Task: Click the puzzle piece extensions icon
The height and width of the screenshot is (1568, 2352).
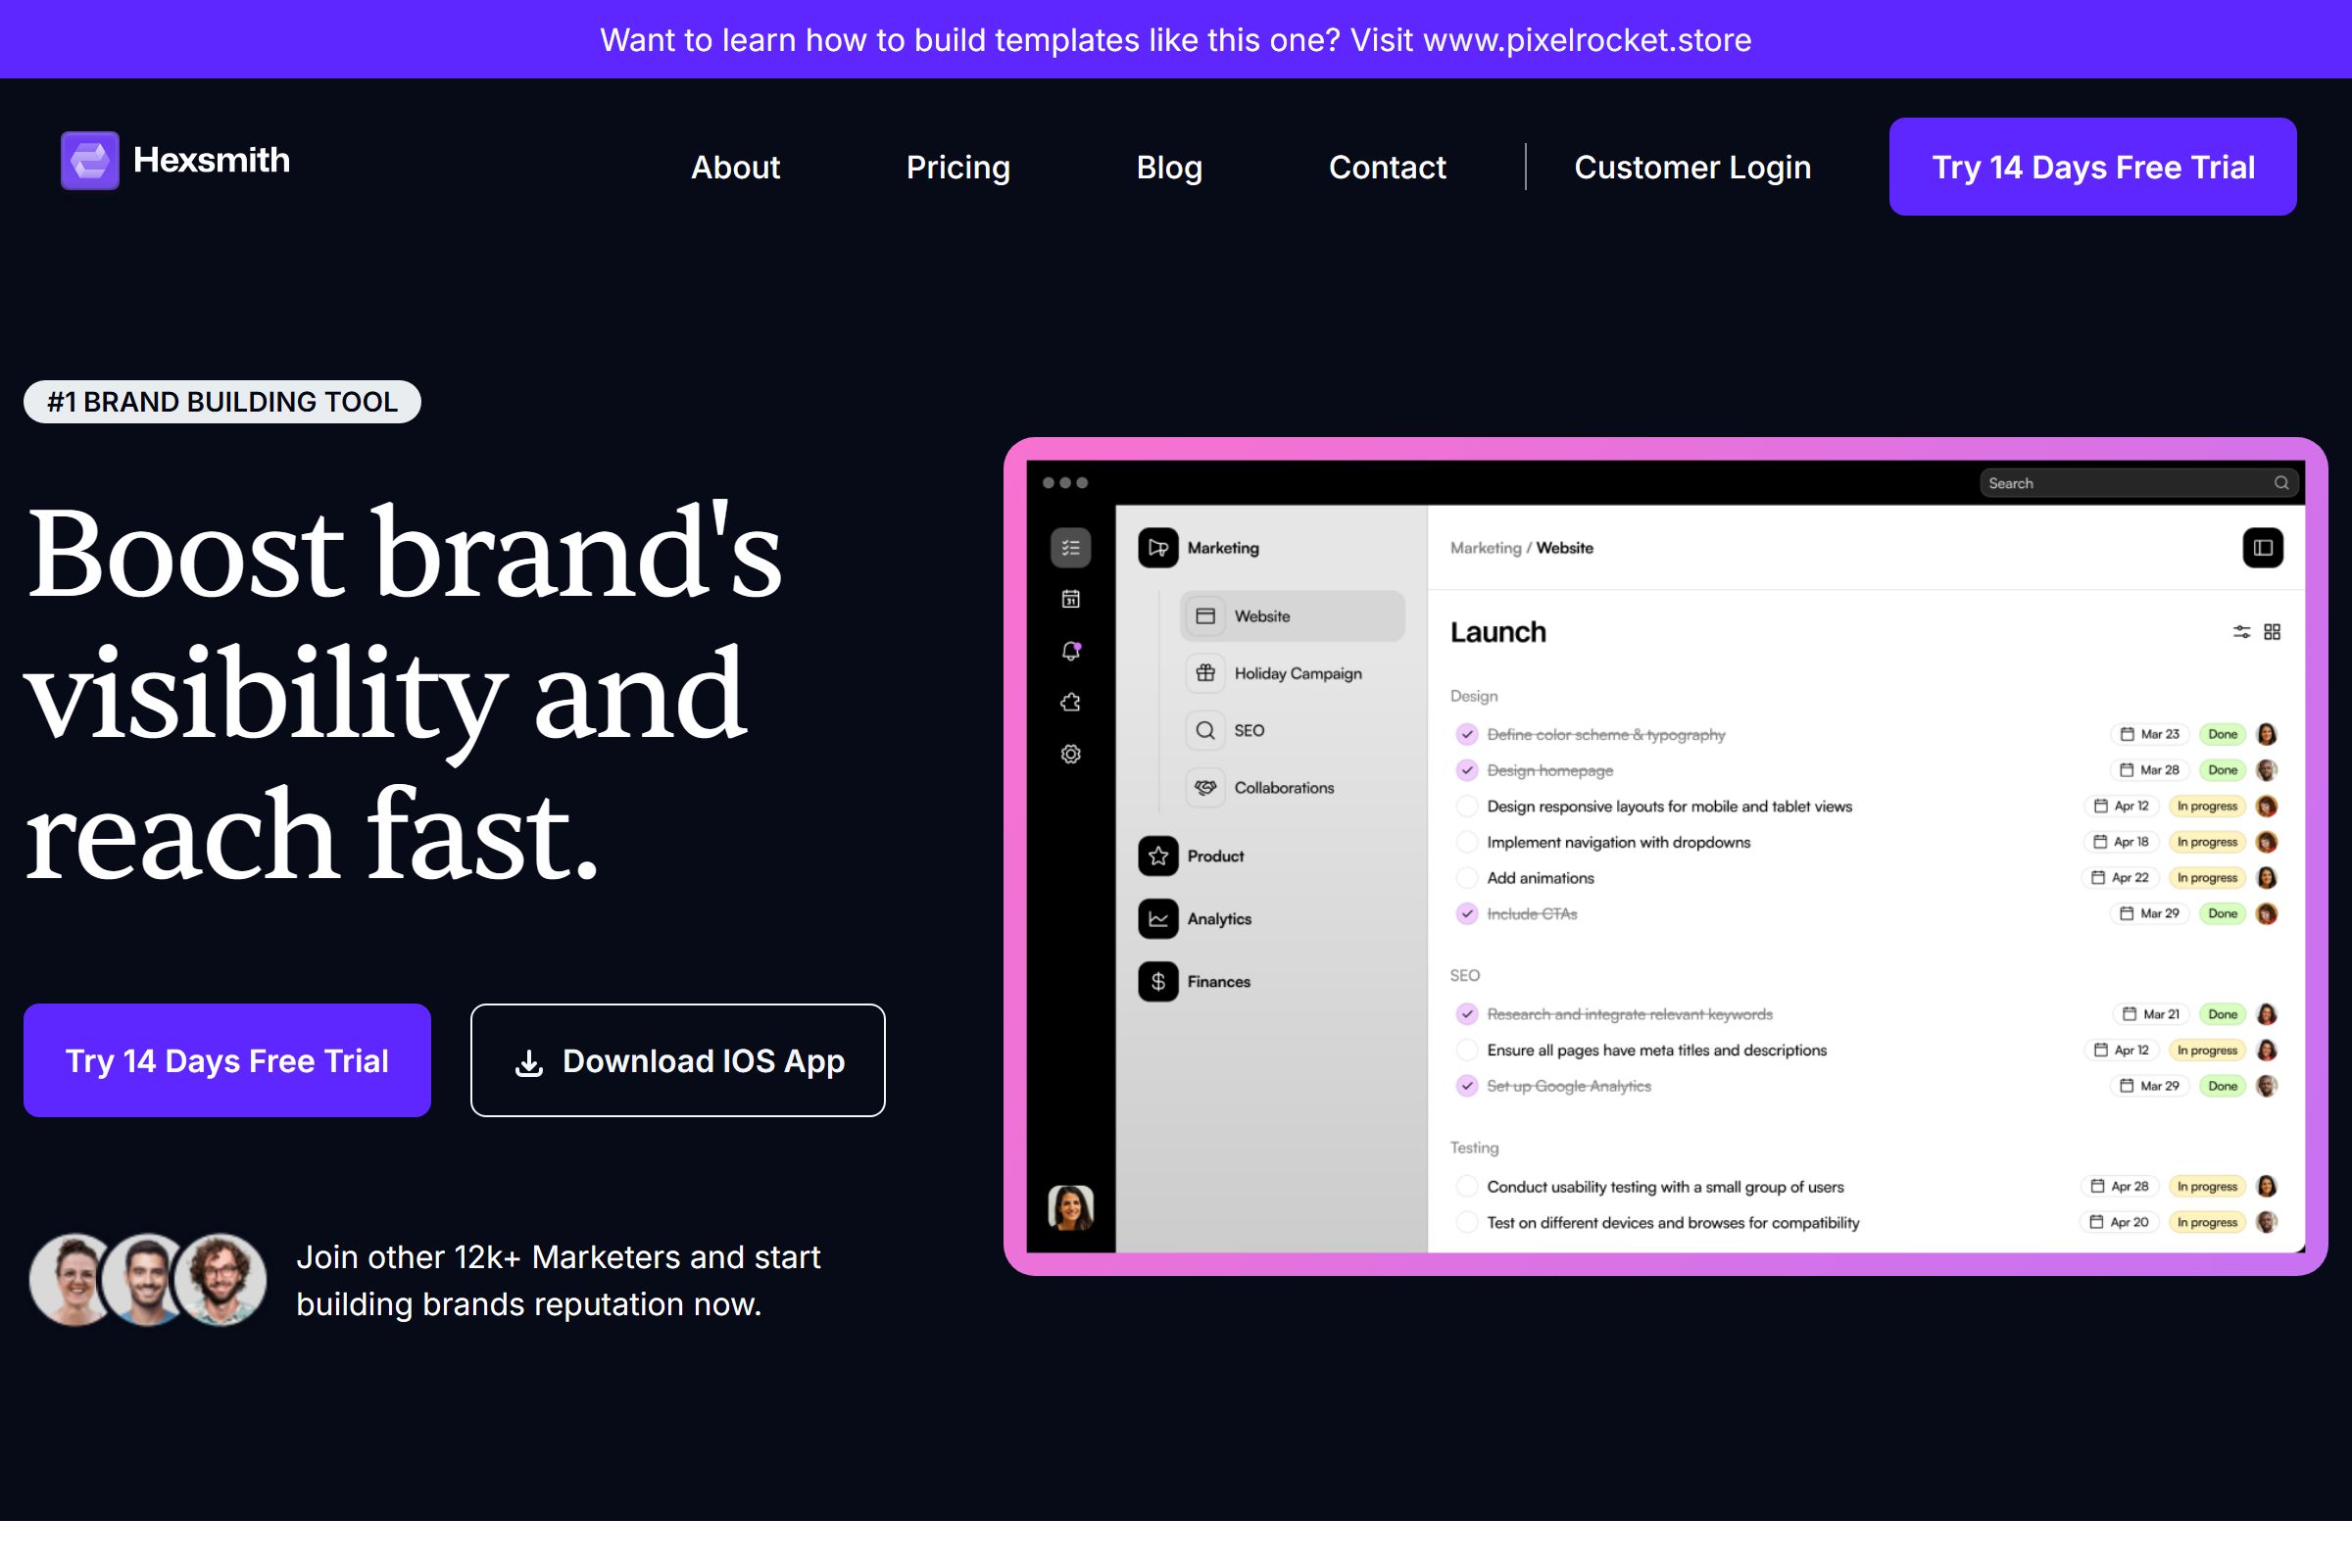Action: pyautogui.click(x=1070, y=702)
